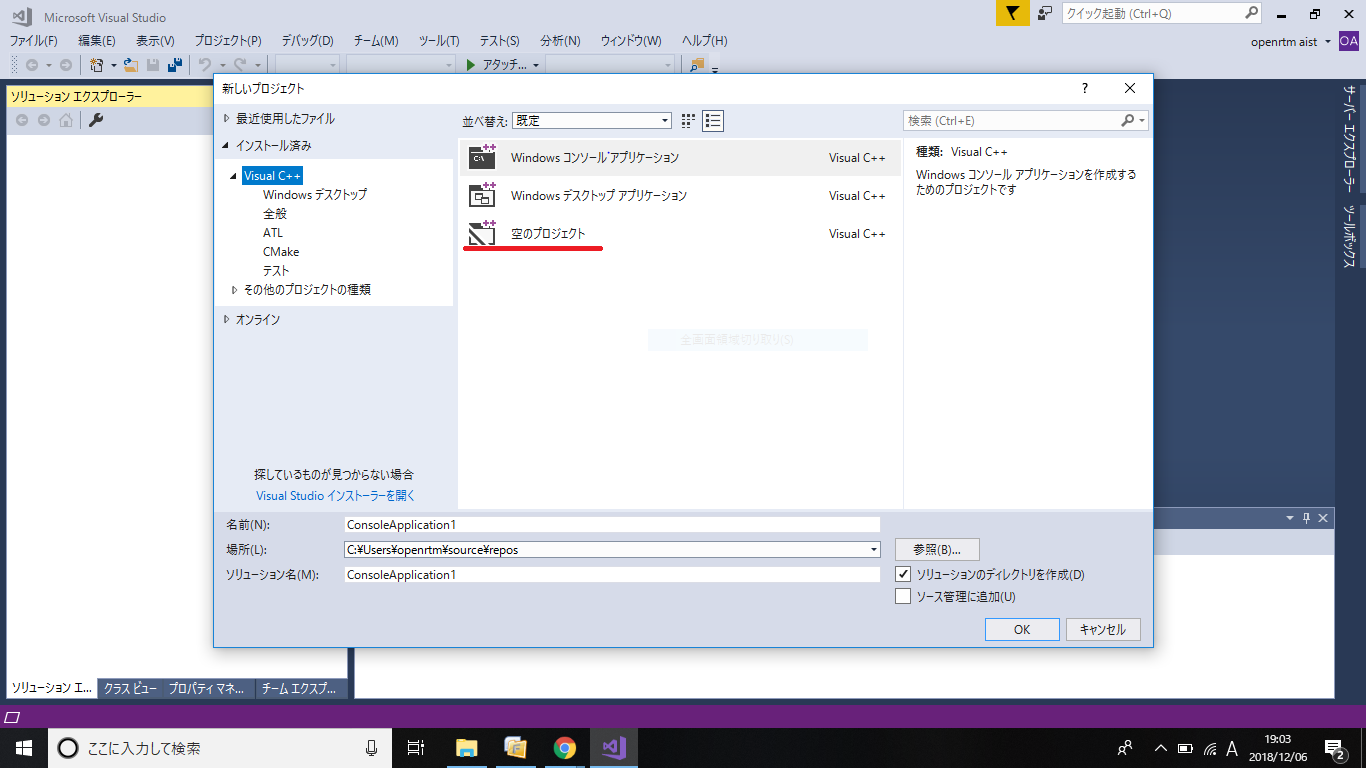This screenshot has width=1366, height=768.
Task: Open File Explorer from the taskbar
Action: click(x=466, y=748)
